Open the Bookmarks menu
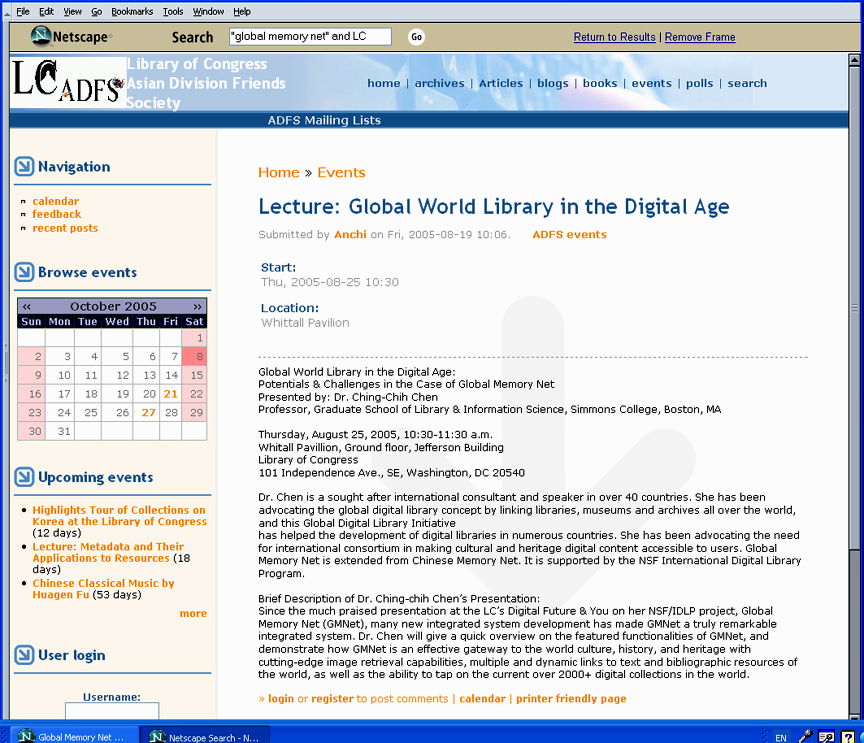This screenshot has width=864, height=743. [132, 11]
